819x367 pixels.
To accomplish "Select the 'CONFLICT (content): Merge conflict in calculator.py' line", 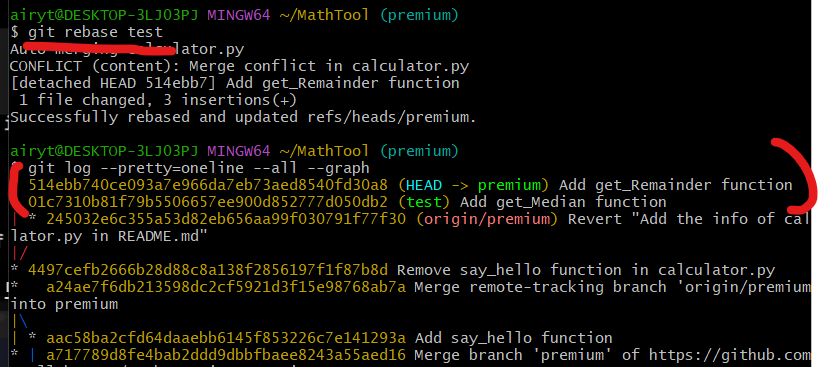I will tap(240, 66).
